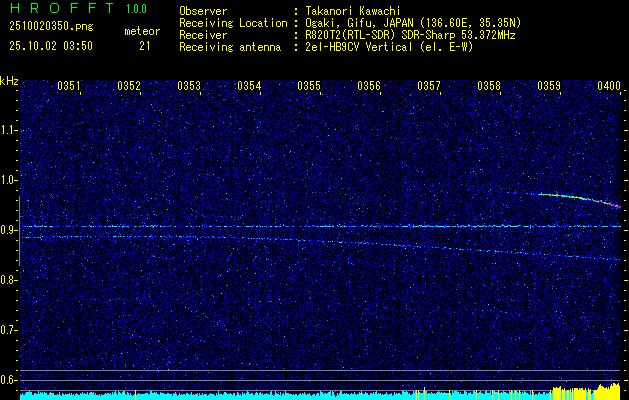This screenshot has height=400, width=629.
Task: Click the HROFFT title text
Action: pos(58,9)
